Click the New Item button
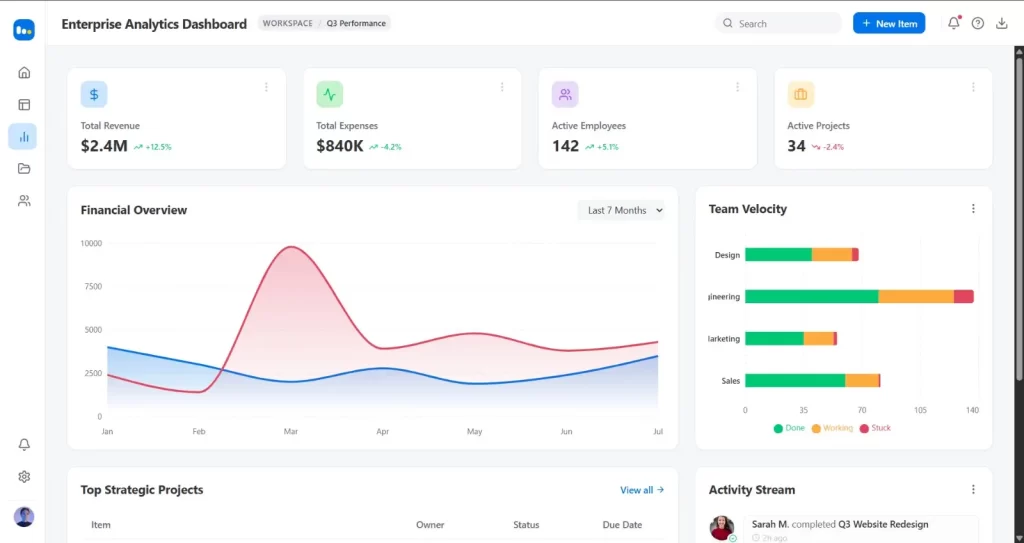This screenshot has width=1024, height=543. pyautogui.click(x=889, y=23)
